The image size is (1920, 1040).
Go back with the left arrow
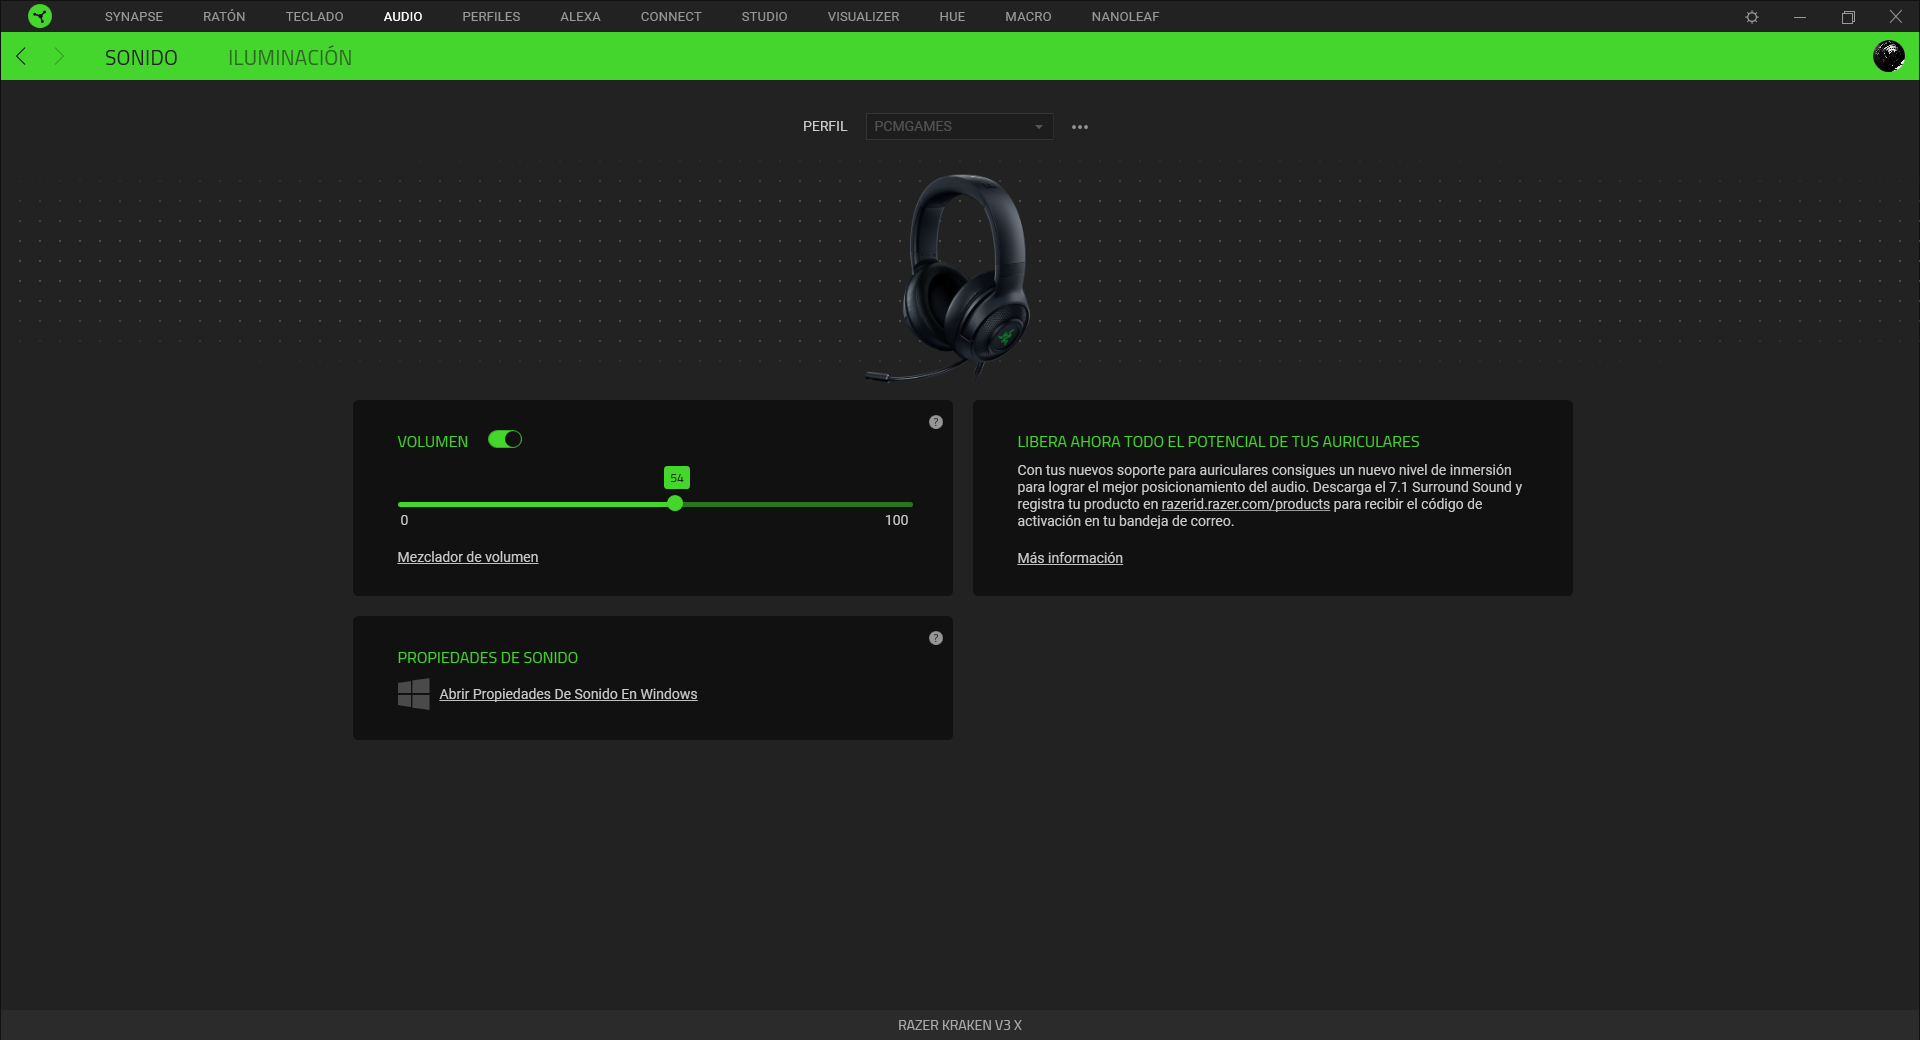click(21, 56)
